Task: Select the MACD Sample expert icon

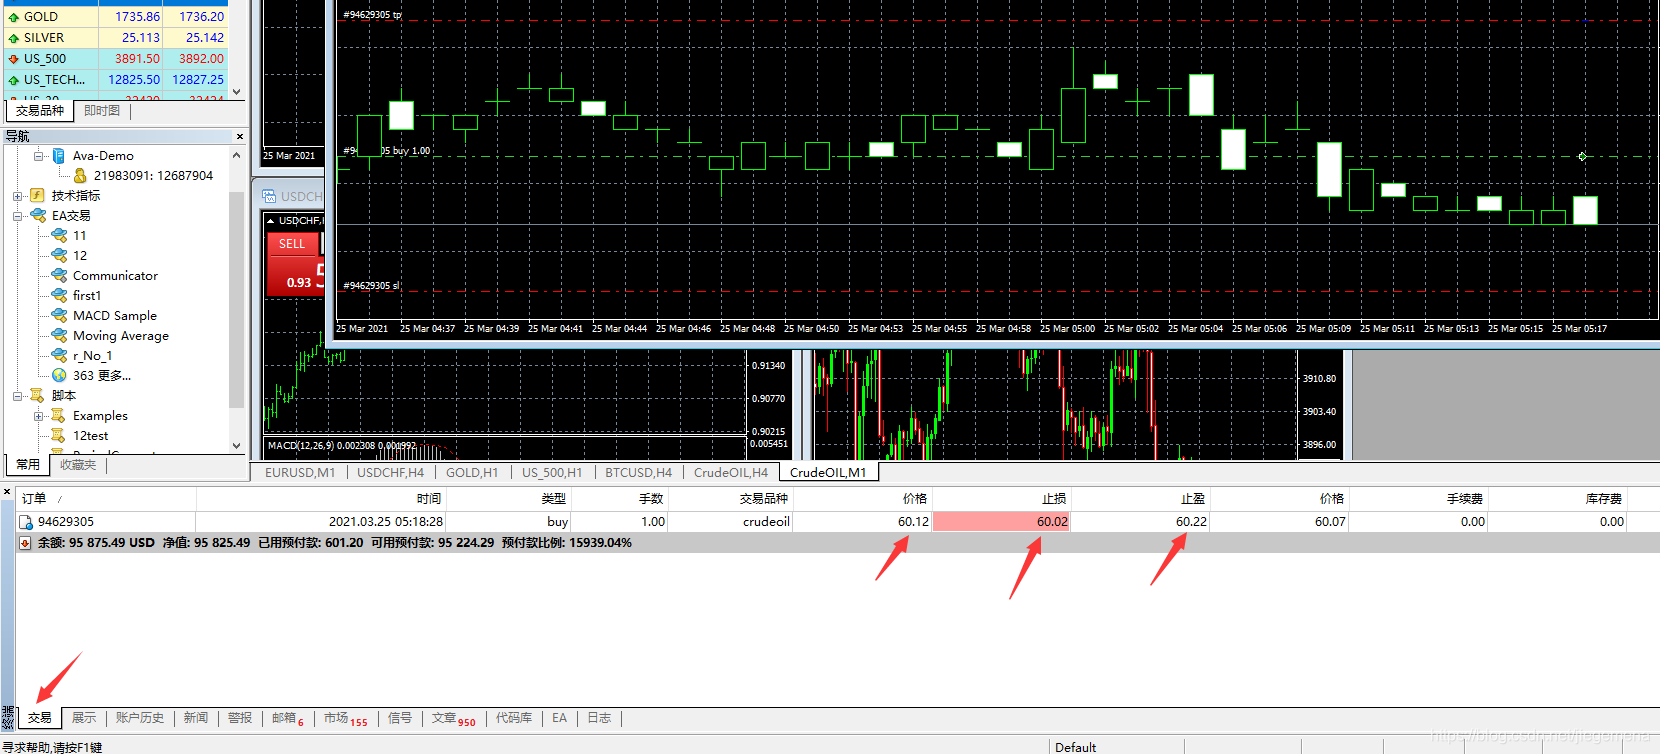Action: click(x=59, y=316)
